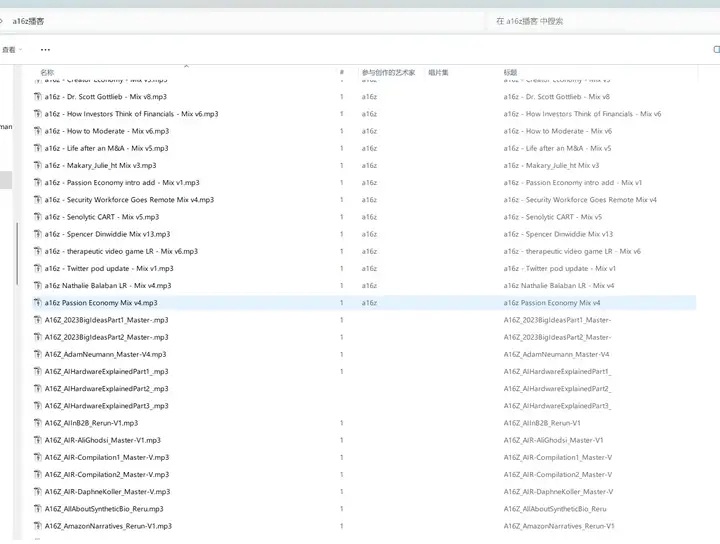This screenshot has width=720, height=544.
Task: Click the file icon of Dr. Scott Gottlieb mp3
Action: [38, 96]
